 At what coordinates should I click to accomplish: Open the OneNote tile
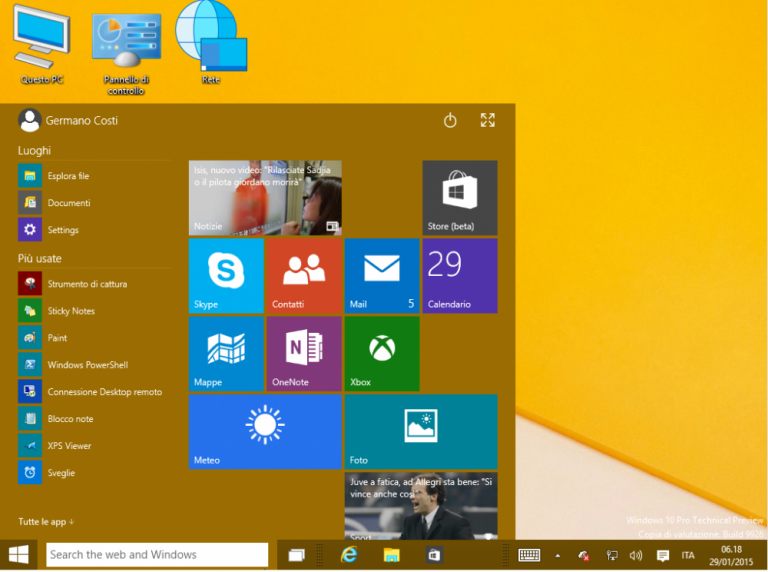(304, 354)
